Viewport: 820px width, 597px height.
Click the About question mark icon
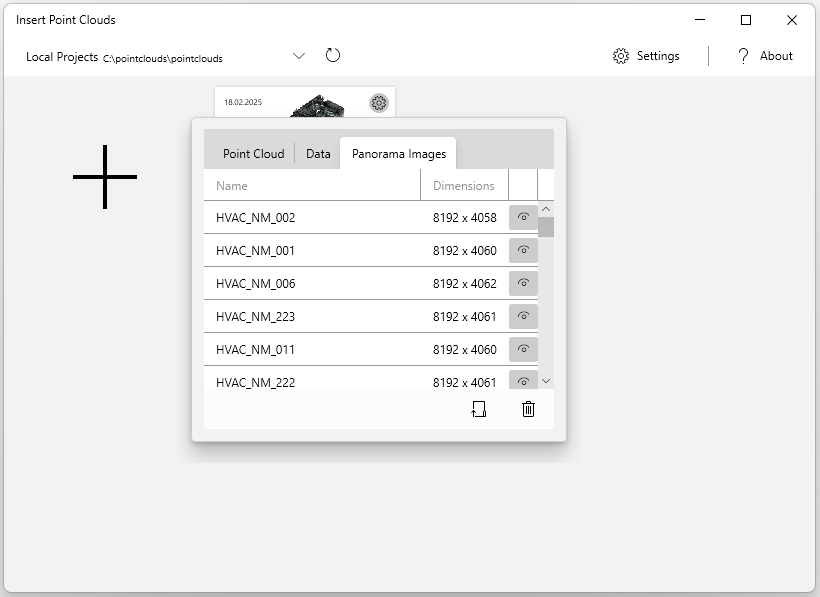pos(743,56)
